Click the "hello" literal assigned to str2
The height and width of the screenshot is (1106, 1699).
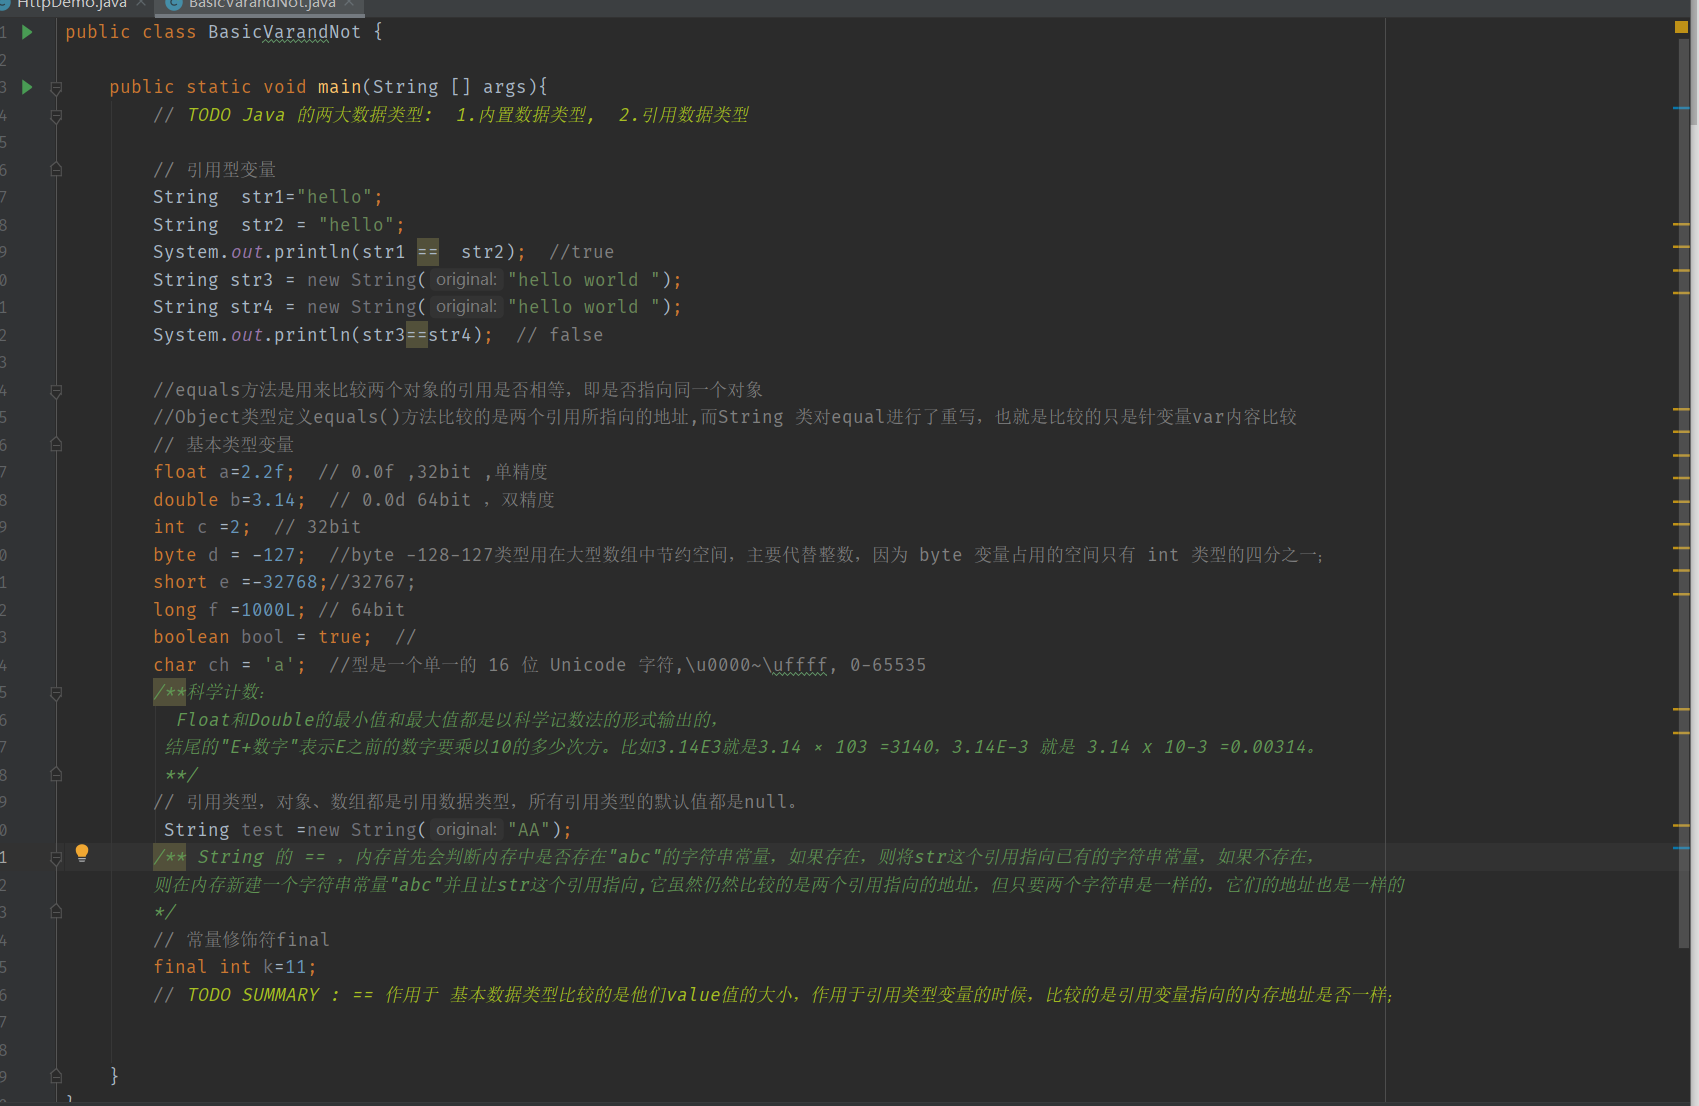357,225
